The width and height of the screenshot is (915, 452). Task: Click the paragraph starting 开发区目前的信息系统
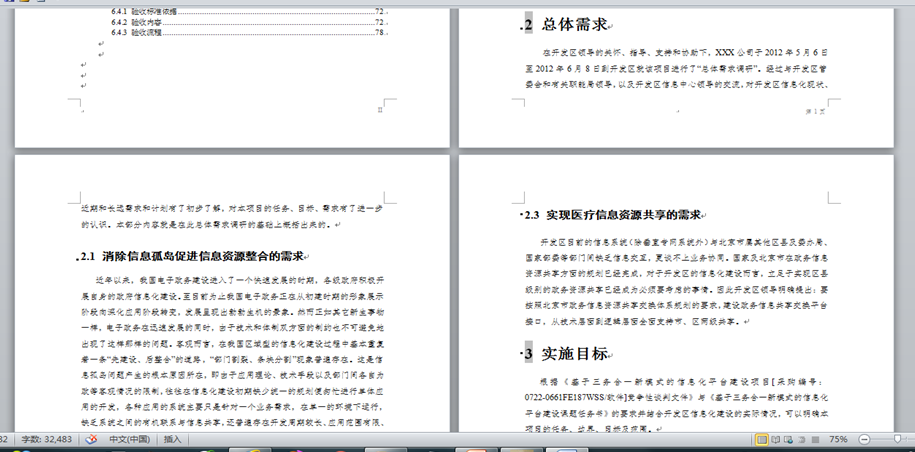tap(676, 281)
